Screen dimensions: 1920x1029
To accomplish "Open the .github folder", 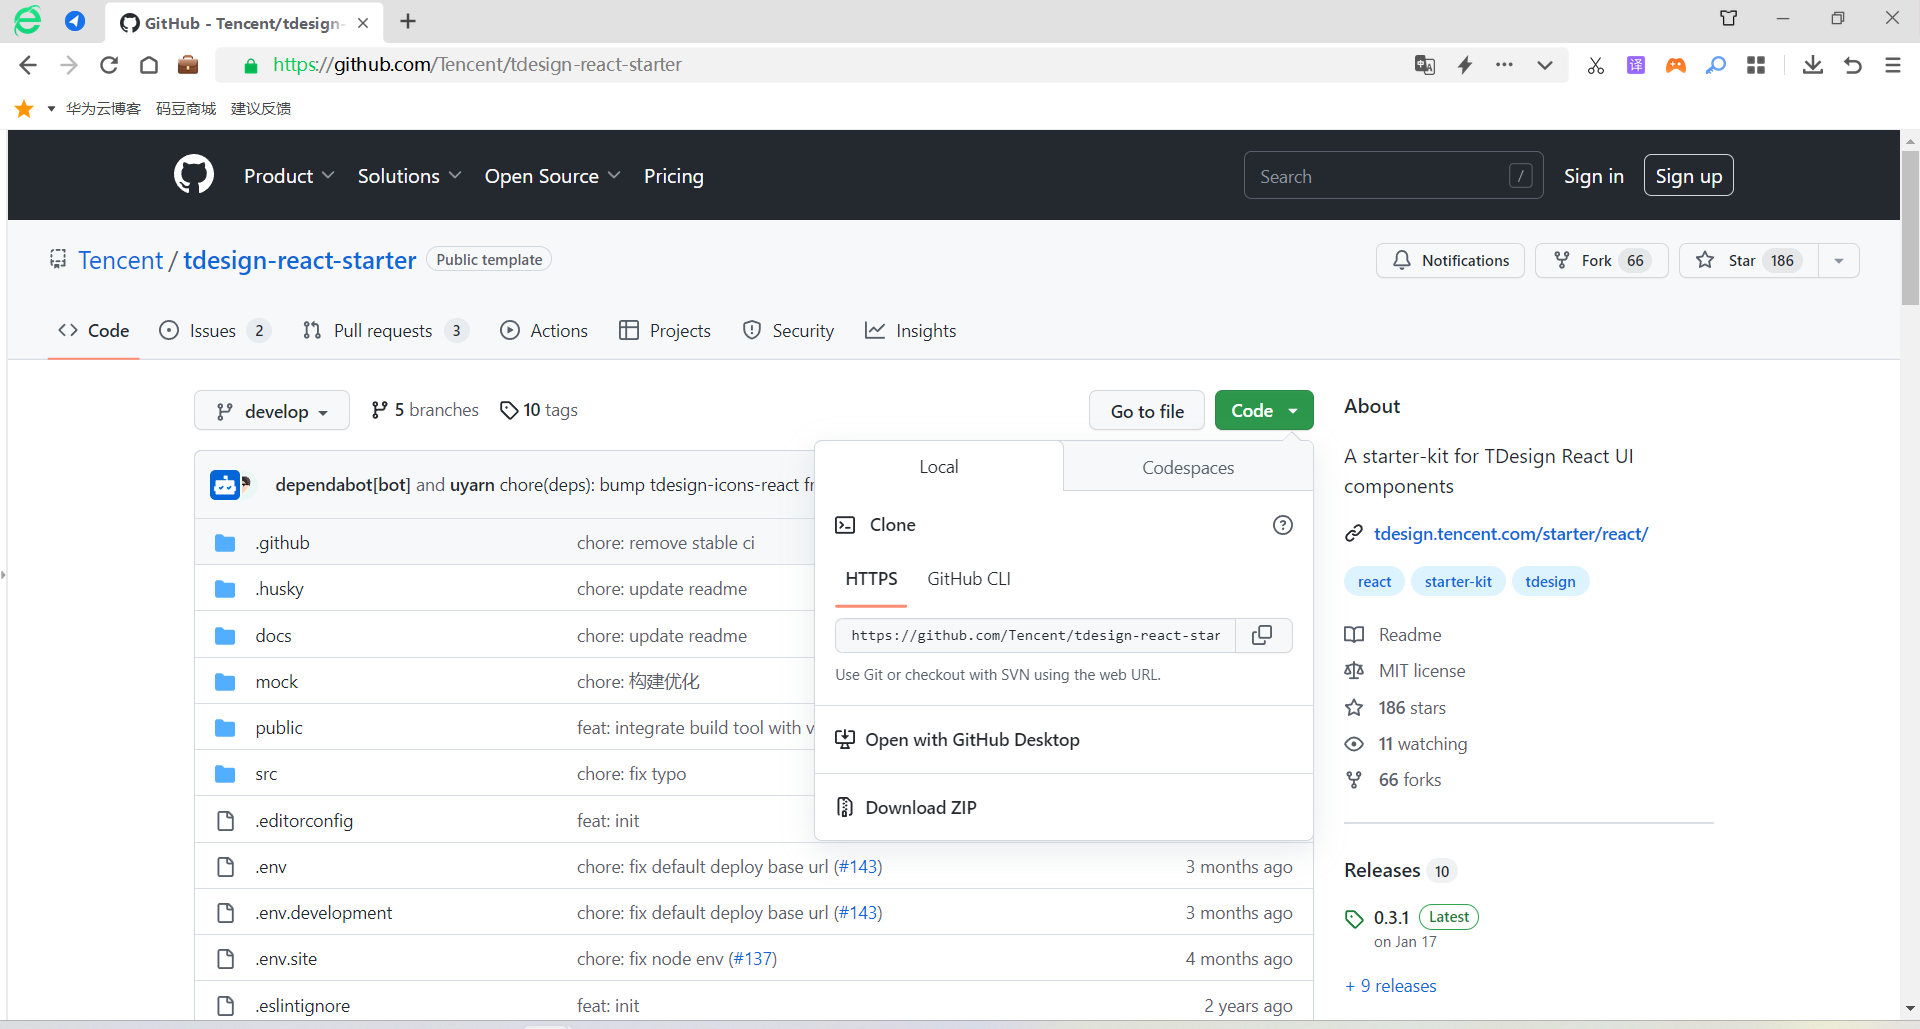I will pos(282,543).
